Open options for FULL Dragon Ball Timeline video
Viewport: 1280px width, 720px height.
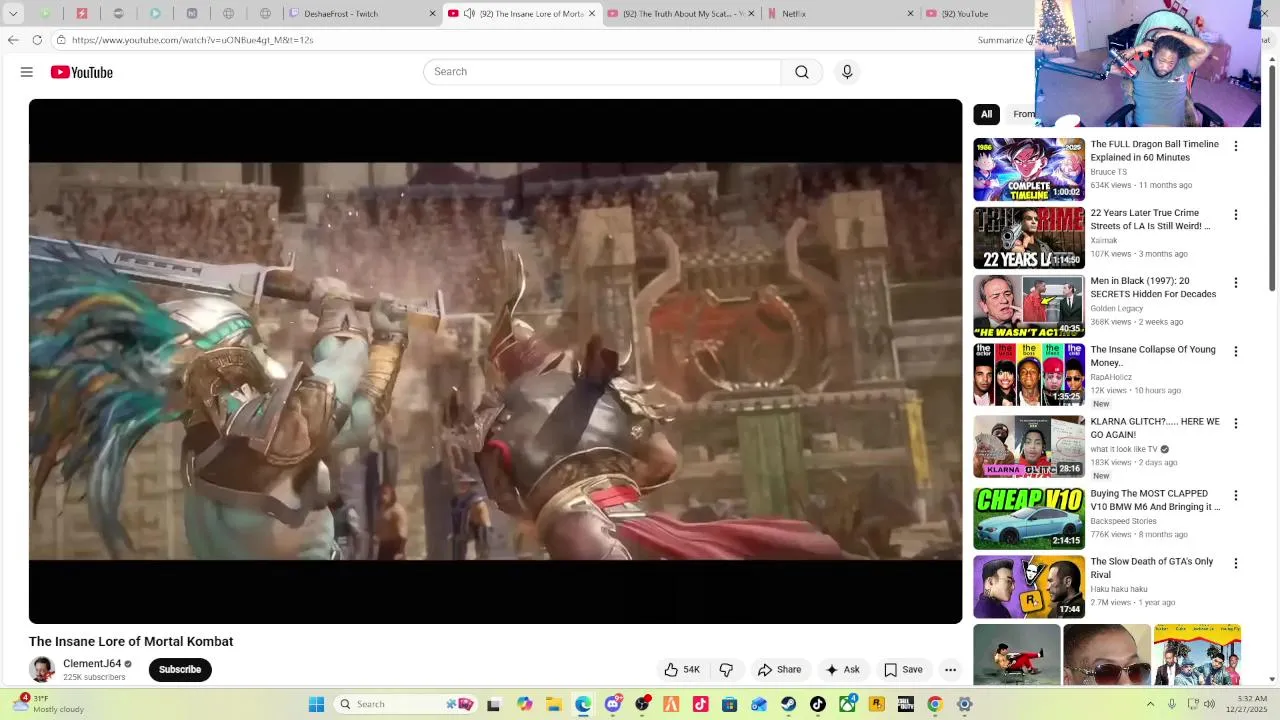point(1236,146)
